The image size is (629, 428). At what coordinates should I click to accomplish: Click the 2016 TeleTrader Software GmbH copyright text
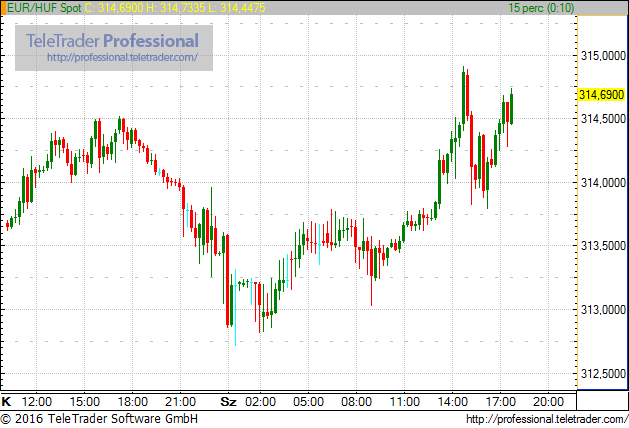point(99,419)
